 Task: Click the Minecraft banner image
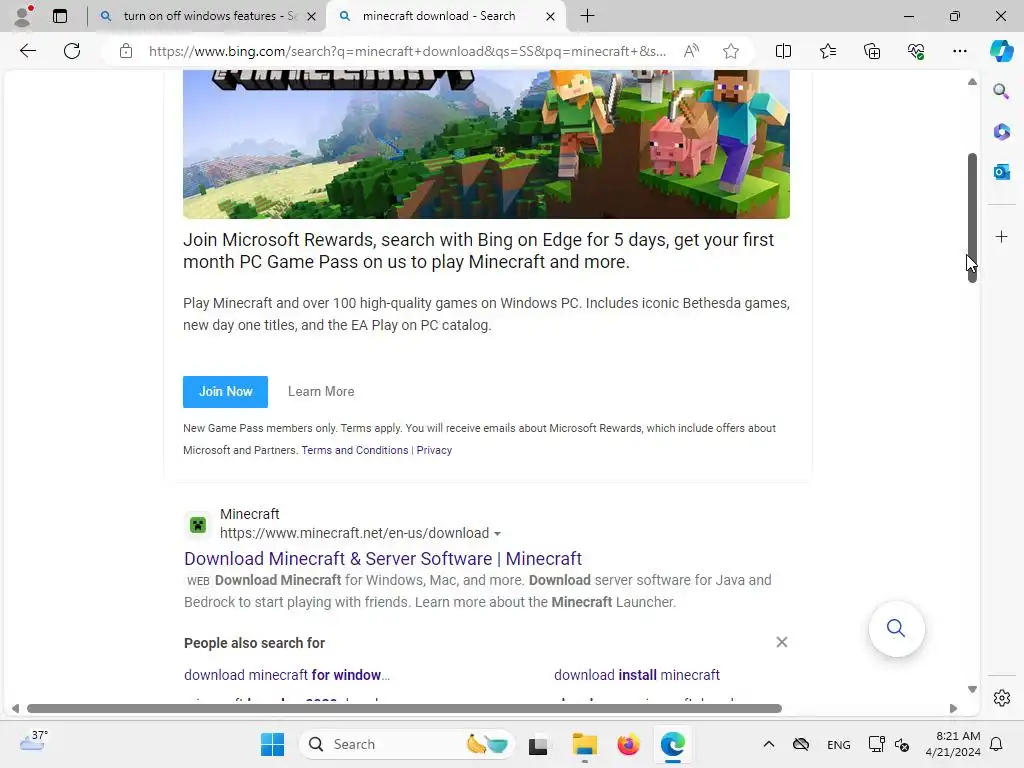pos(487,144)
